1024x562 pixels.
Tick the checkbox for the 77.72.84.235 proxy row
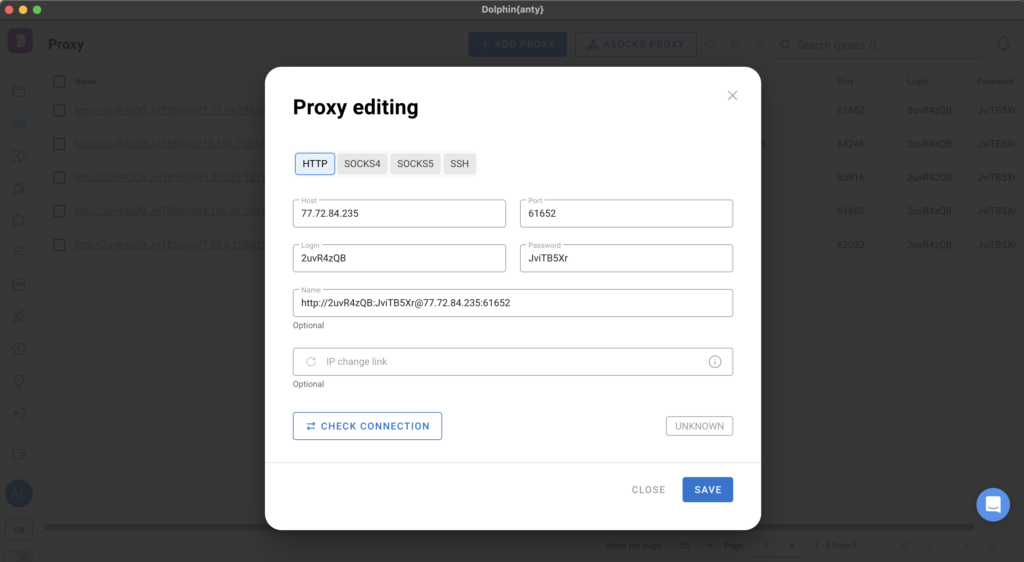(59, 111)
